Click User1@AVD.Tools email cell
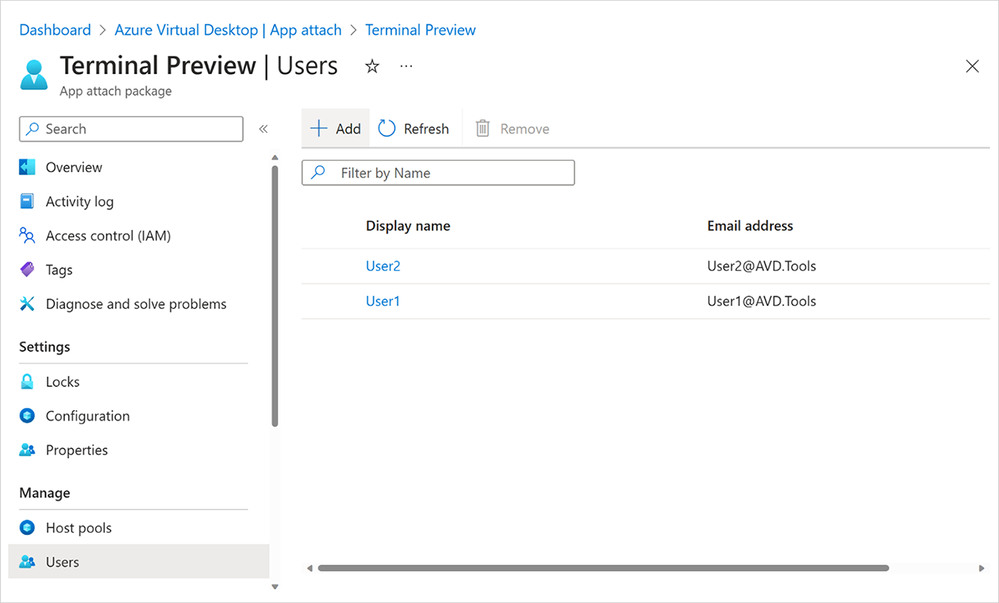Image resolution: width=999 pixels, height=603 pixels. click(x=761, y=301)
